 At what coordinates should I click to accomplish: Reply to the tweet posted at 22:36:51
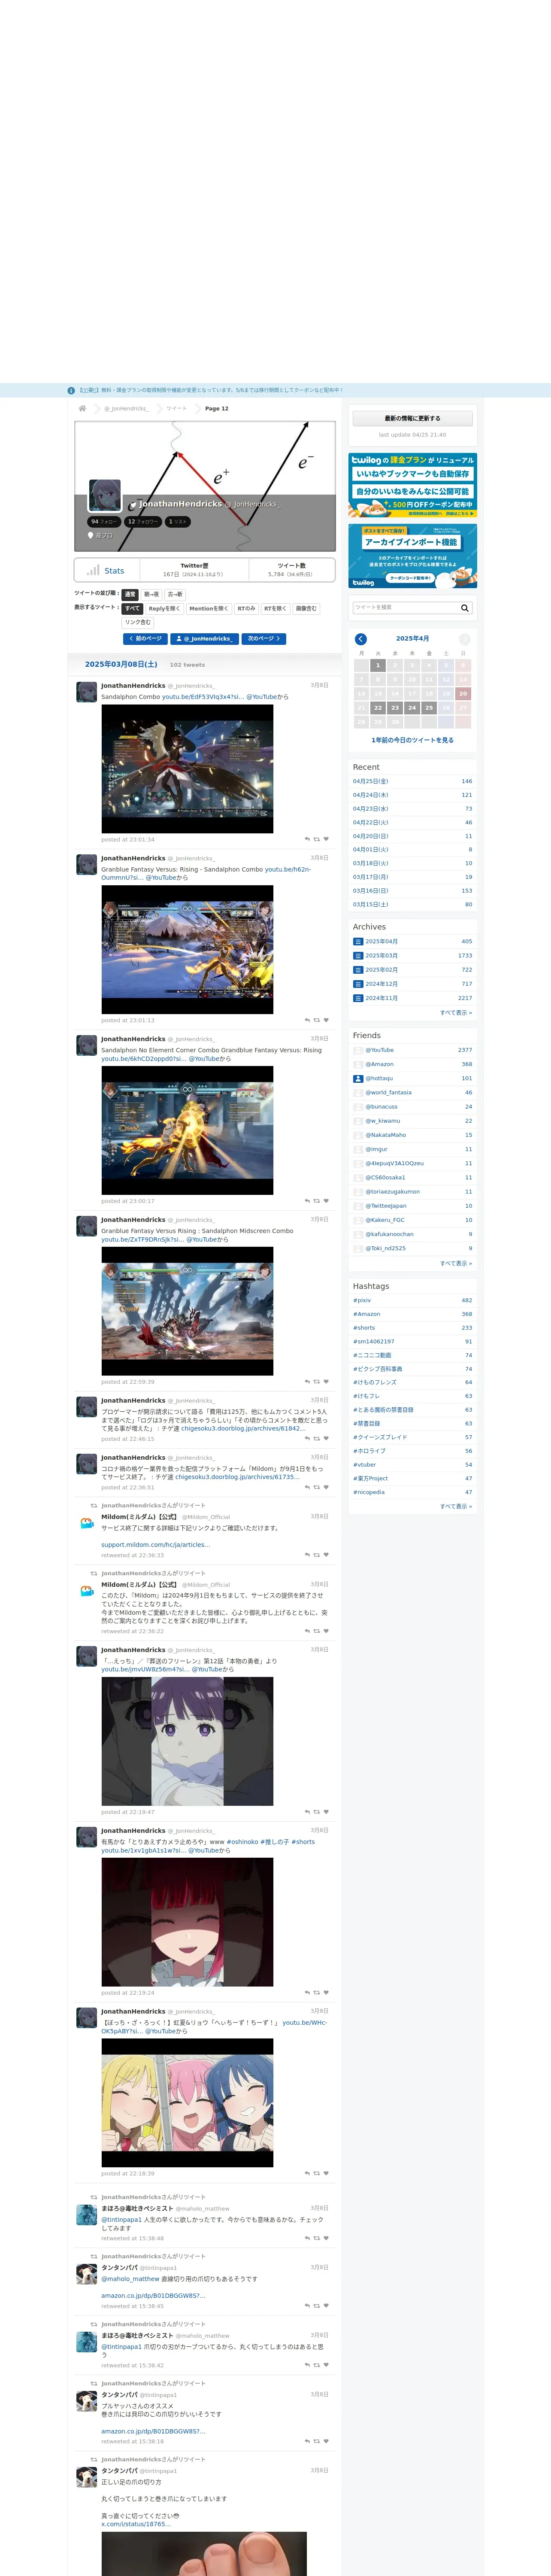click(x=307, y=1487)
